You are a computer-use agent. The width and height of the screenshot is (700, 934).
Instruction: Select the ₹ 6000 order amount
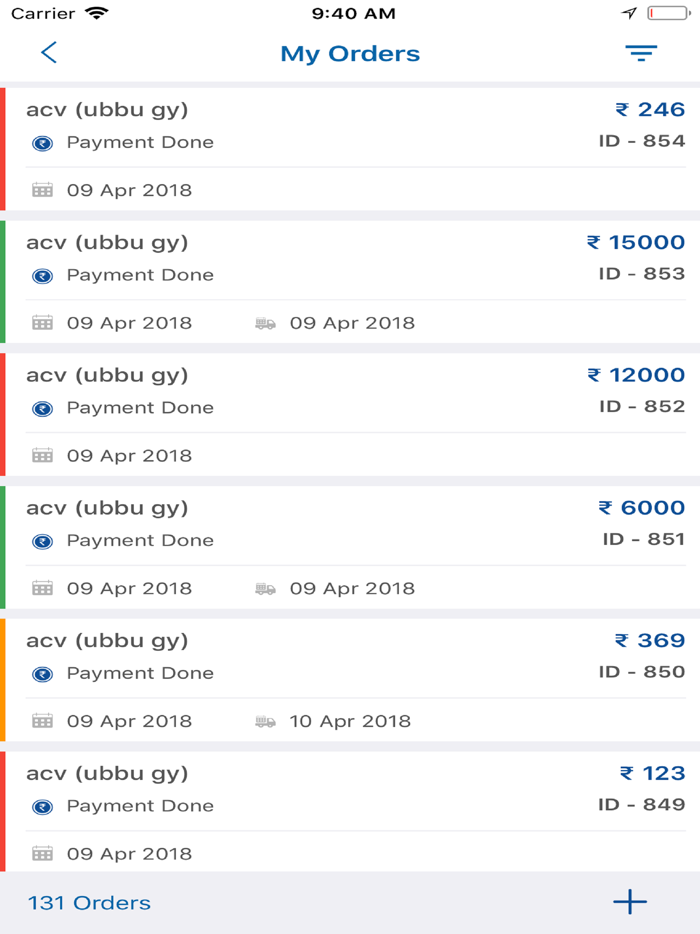642,508
